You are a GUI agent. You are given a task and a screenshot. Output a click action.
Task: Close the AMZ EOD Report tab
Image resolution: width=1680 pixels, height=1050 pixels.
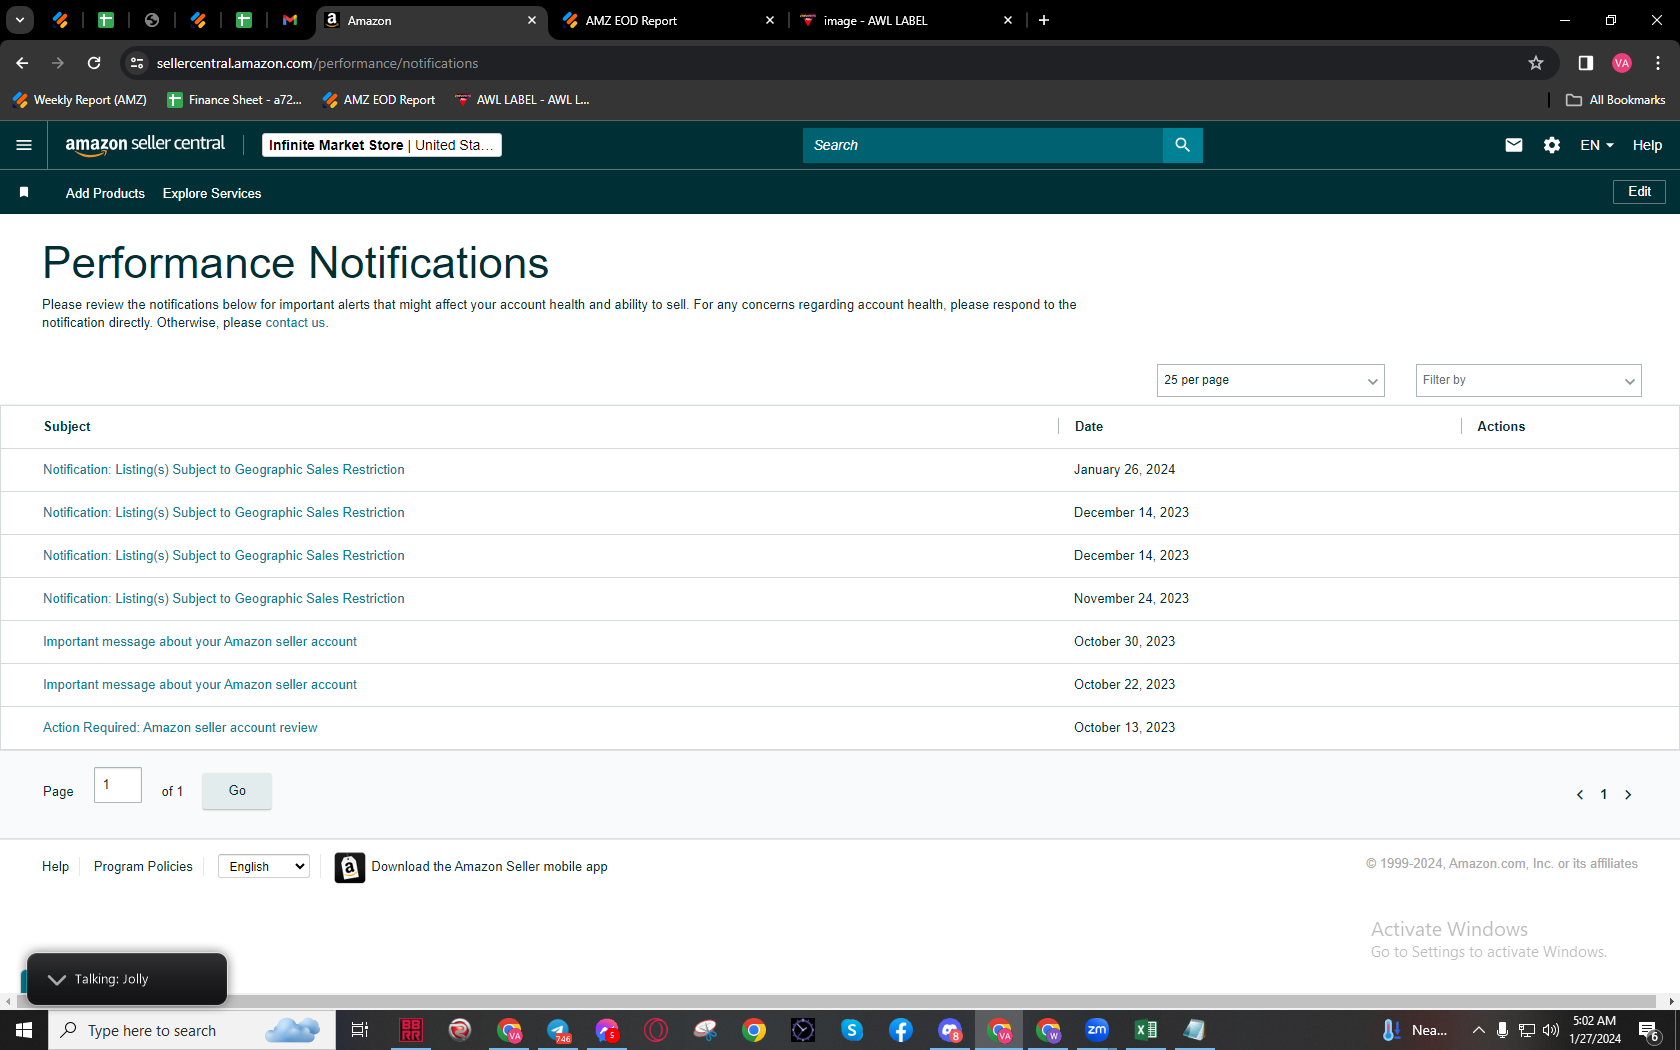coord(770,20)
